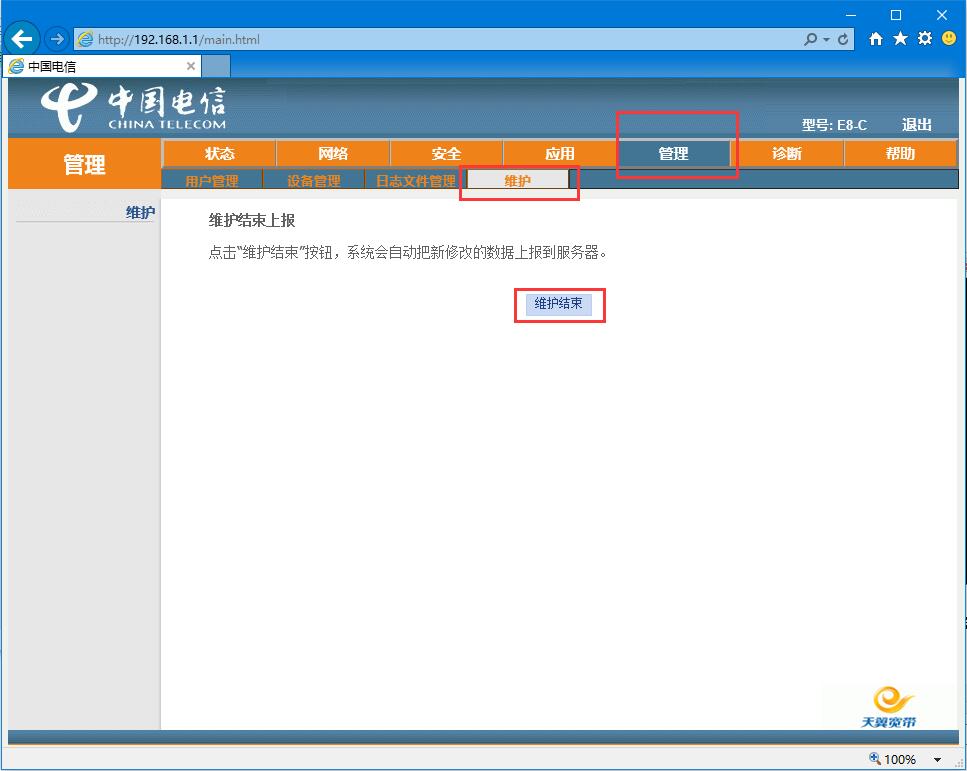Click the 维护结束 button

tap(559, 303)
